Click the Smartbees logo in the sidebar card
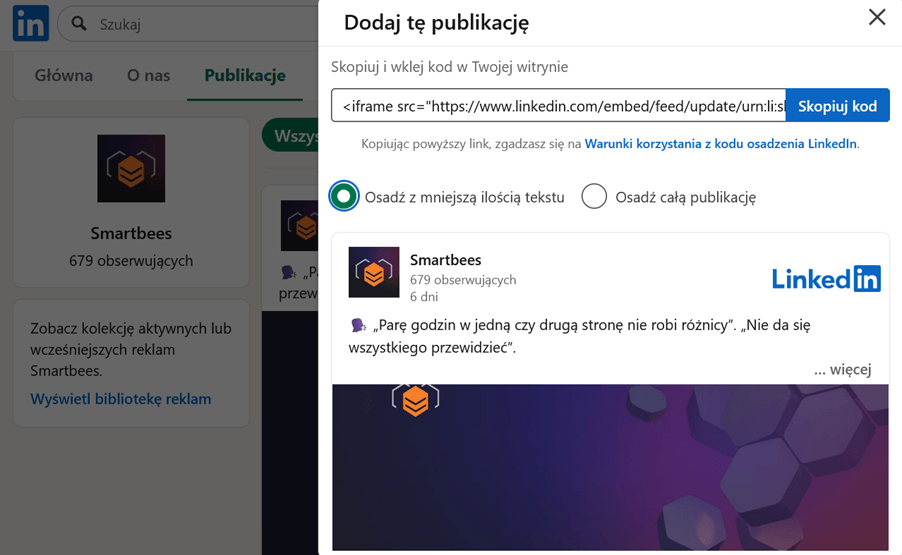Image resolution: width=902 pixels, height=555 pixels. point(131,169)
